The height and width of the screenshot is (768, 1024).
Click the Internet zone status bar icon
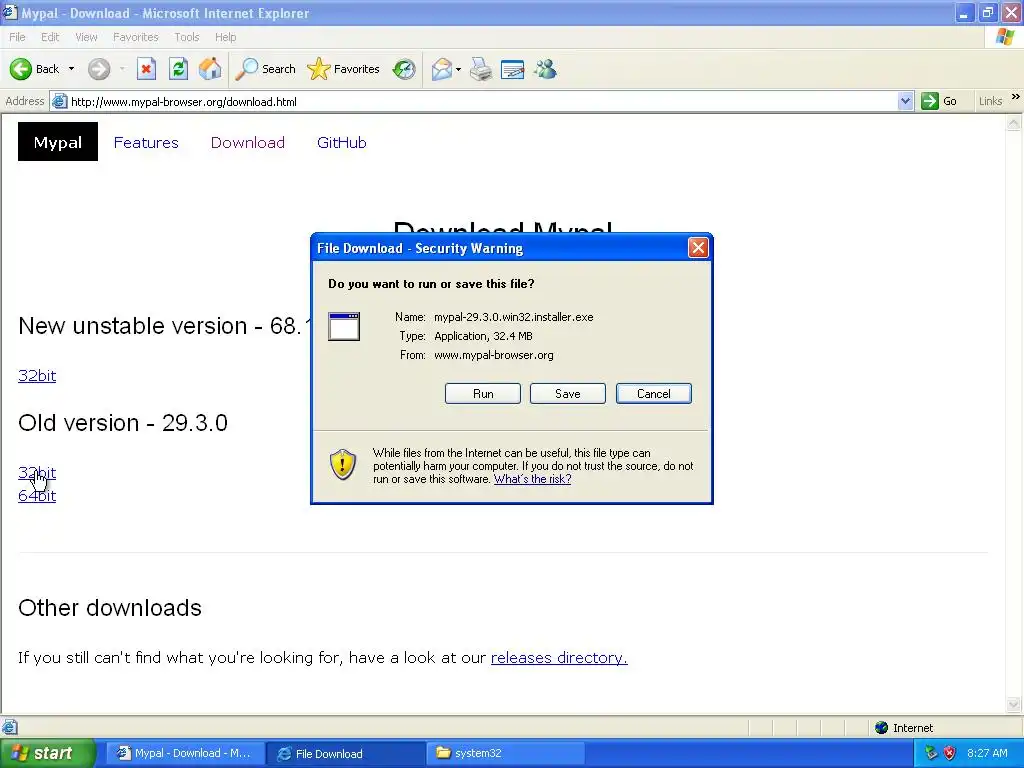coord(882,728)
